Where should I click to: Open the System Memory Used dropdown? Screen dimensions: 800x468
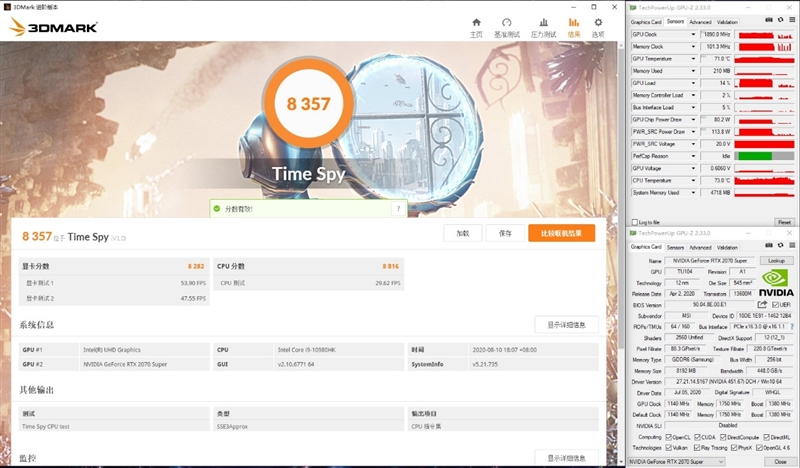[x=693, y=192]
